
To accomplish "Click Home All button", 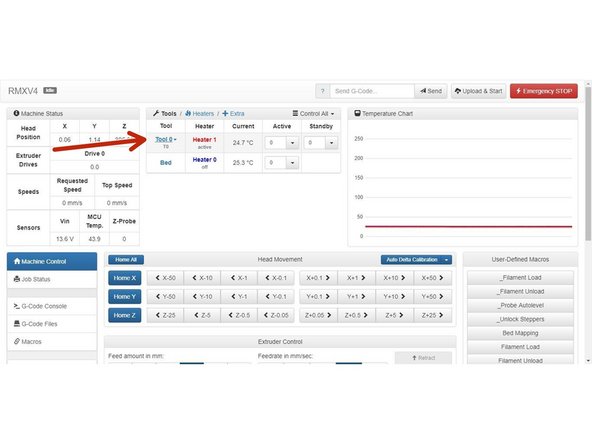I will [126, 260].
